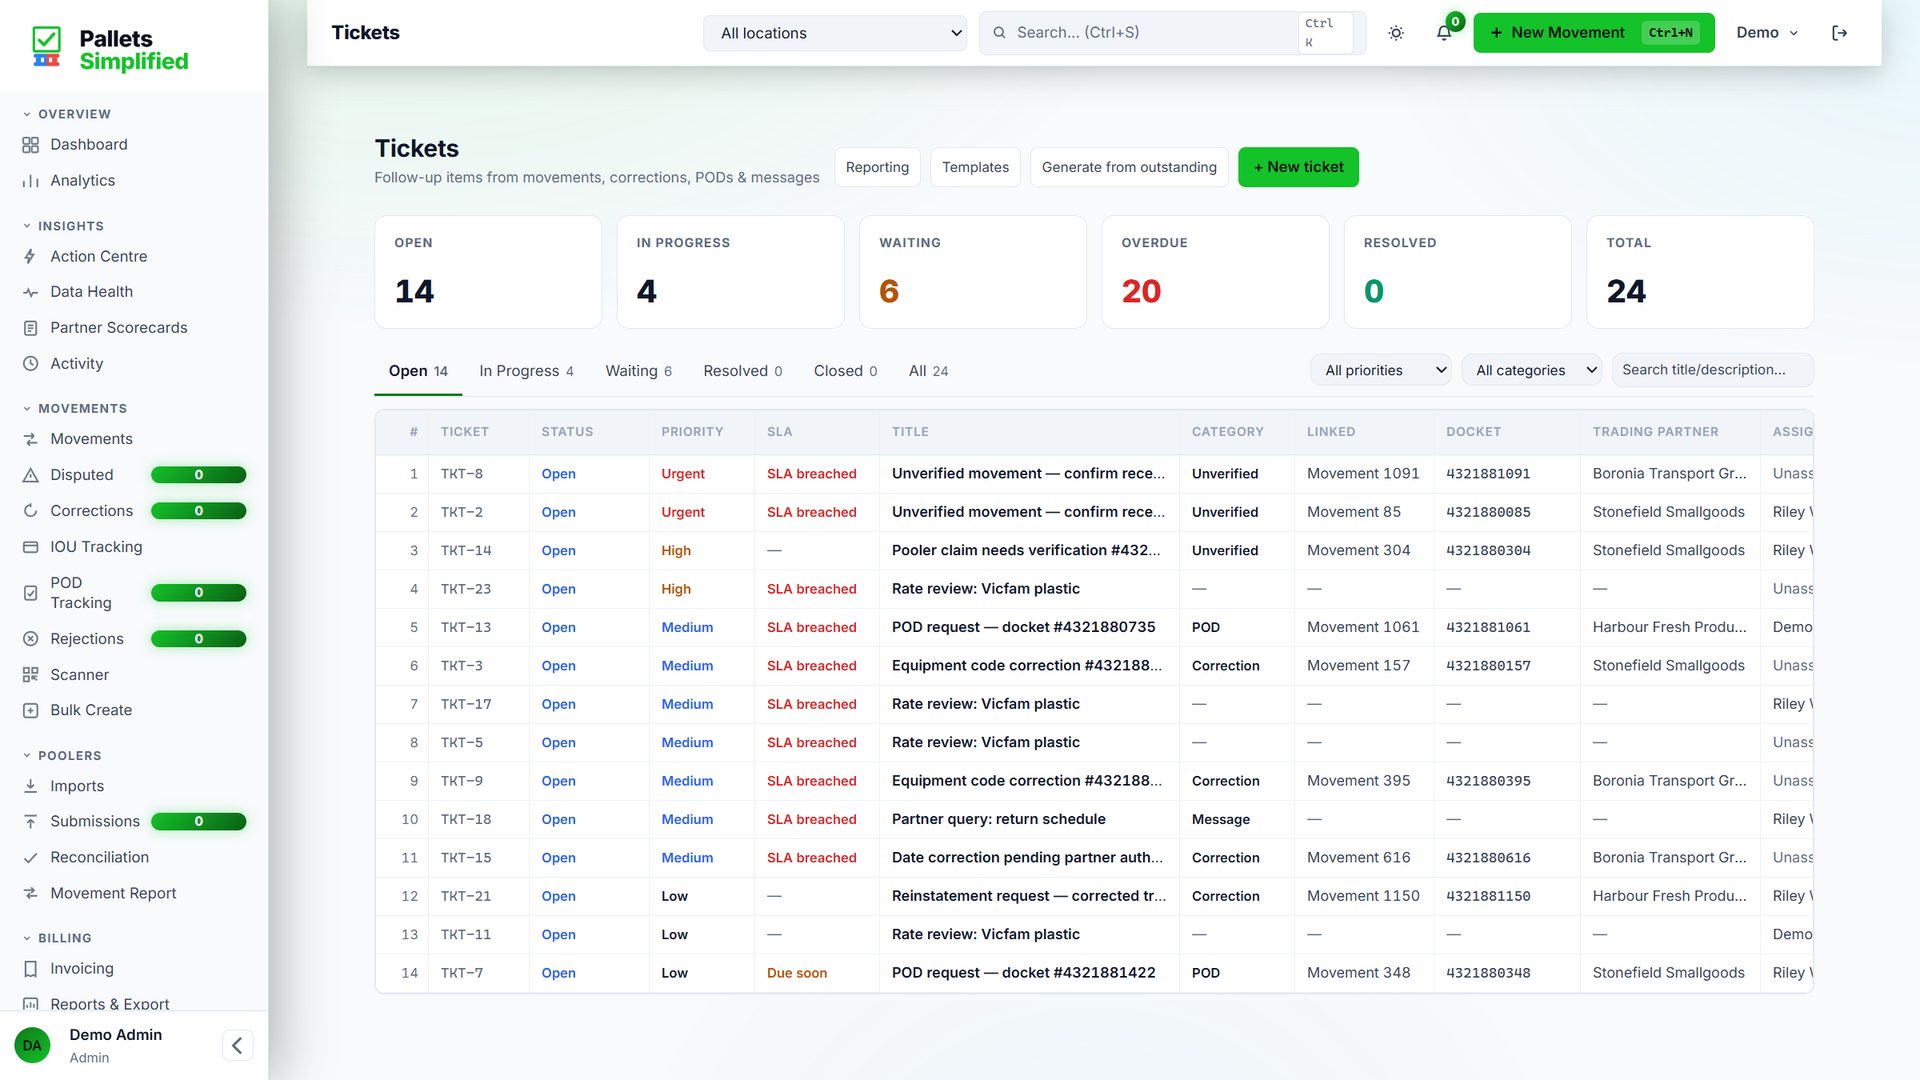The image size is (1920, 1080).
Task: Open the Reporting button
Action: click(877, 167)
